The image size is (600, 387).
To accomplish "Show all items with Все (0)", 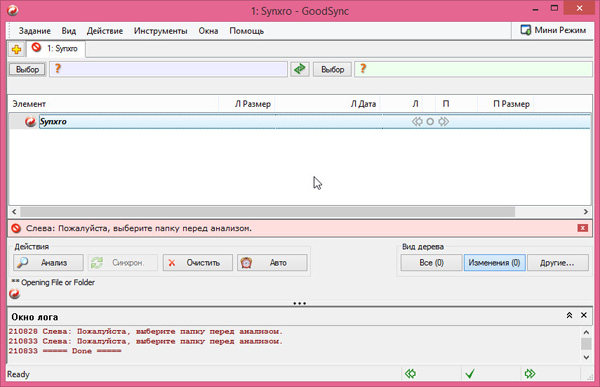I will click(431, 263).
